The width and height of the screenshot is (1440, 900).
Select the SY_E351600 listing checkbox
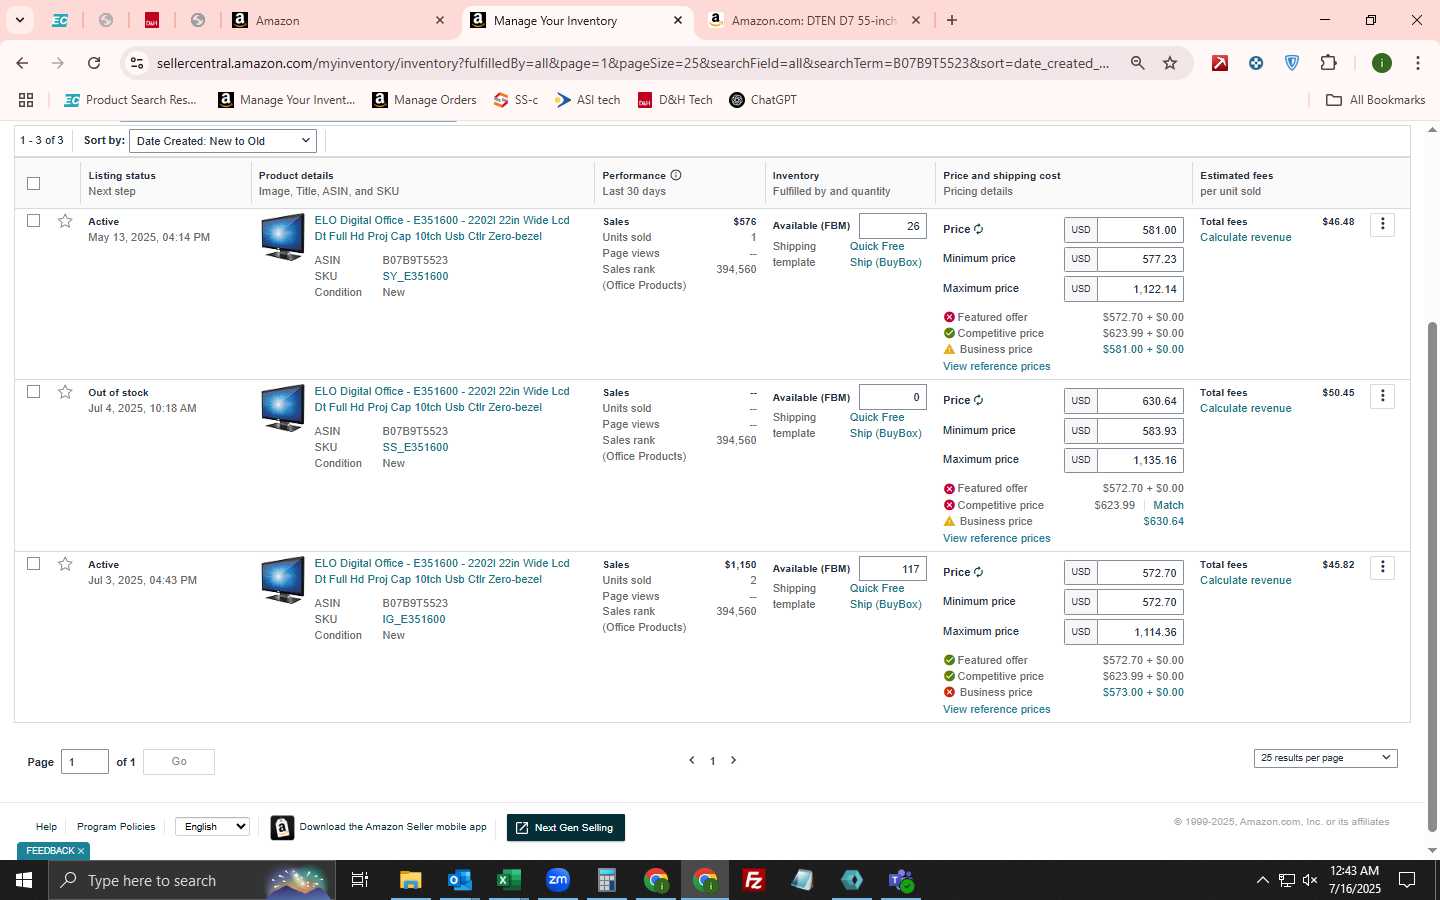coord(33,220)
